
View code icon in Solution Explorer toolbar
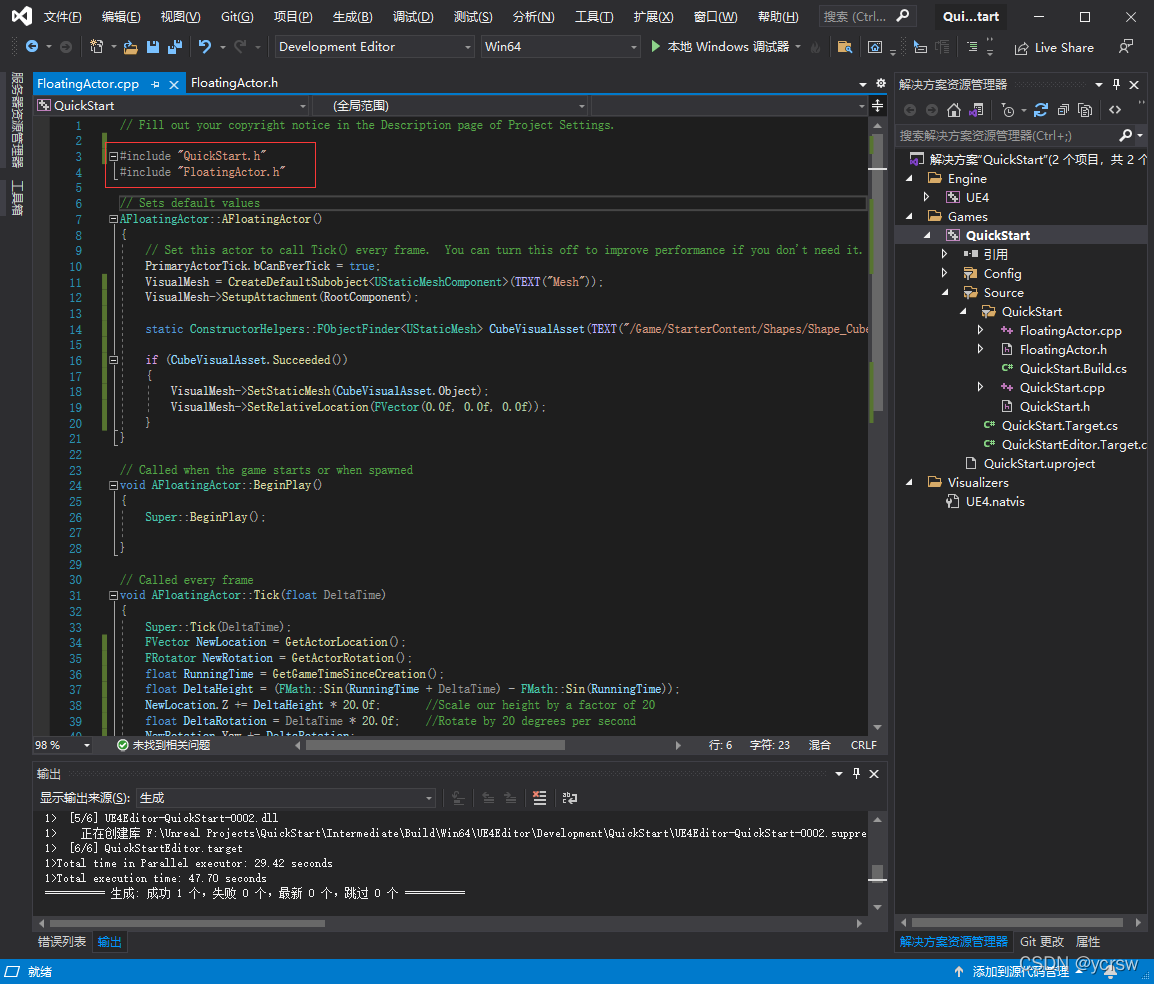click(1115, 110)
